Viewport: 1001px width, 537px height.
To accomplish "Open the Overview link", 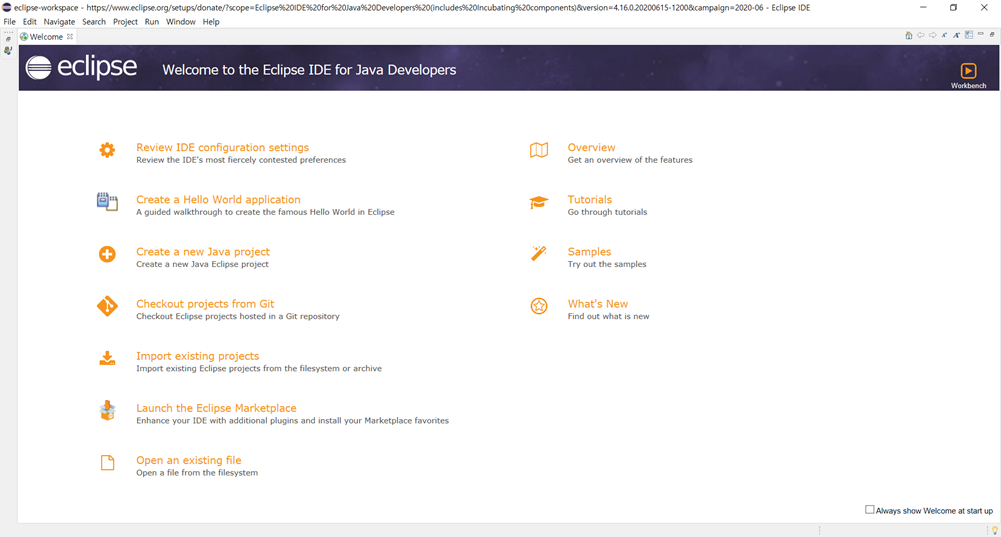I will pos(591,147).
